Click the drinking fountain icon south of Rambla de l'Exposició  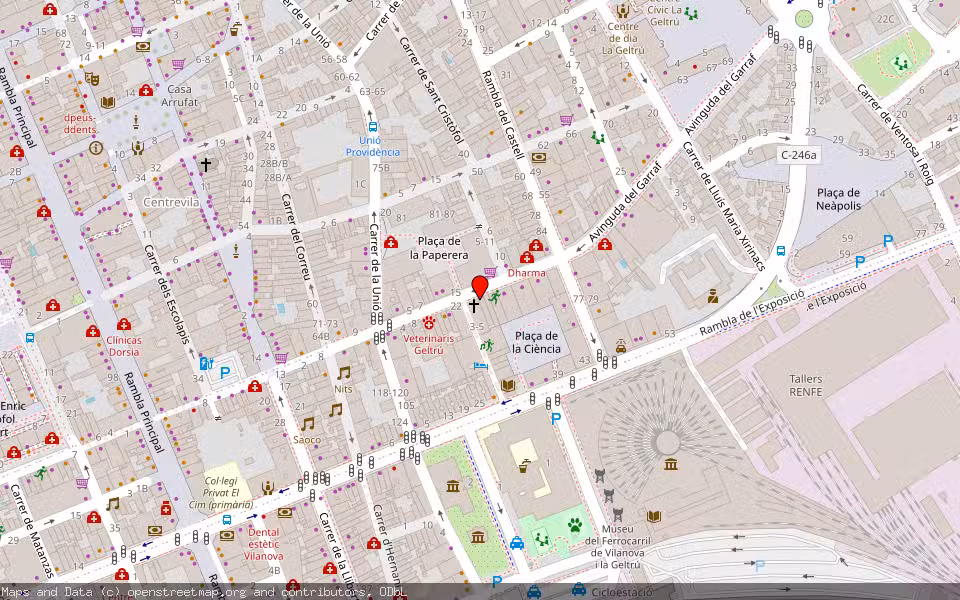[x=524, y=466]
